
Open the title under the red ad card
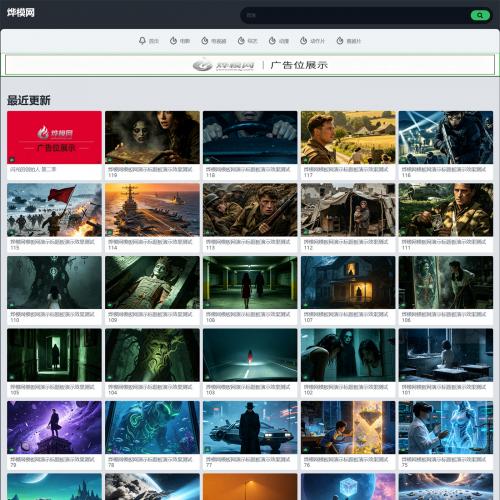33,169
